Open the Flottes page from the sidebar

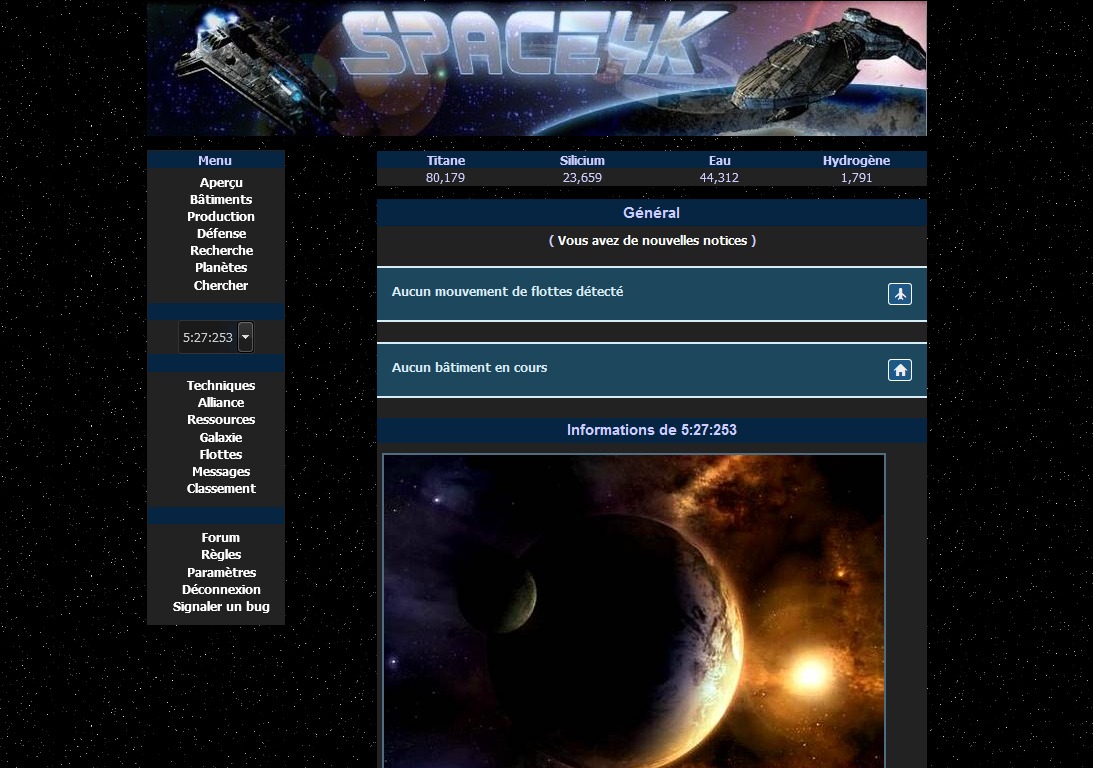tap(220, 454)
